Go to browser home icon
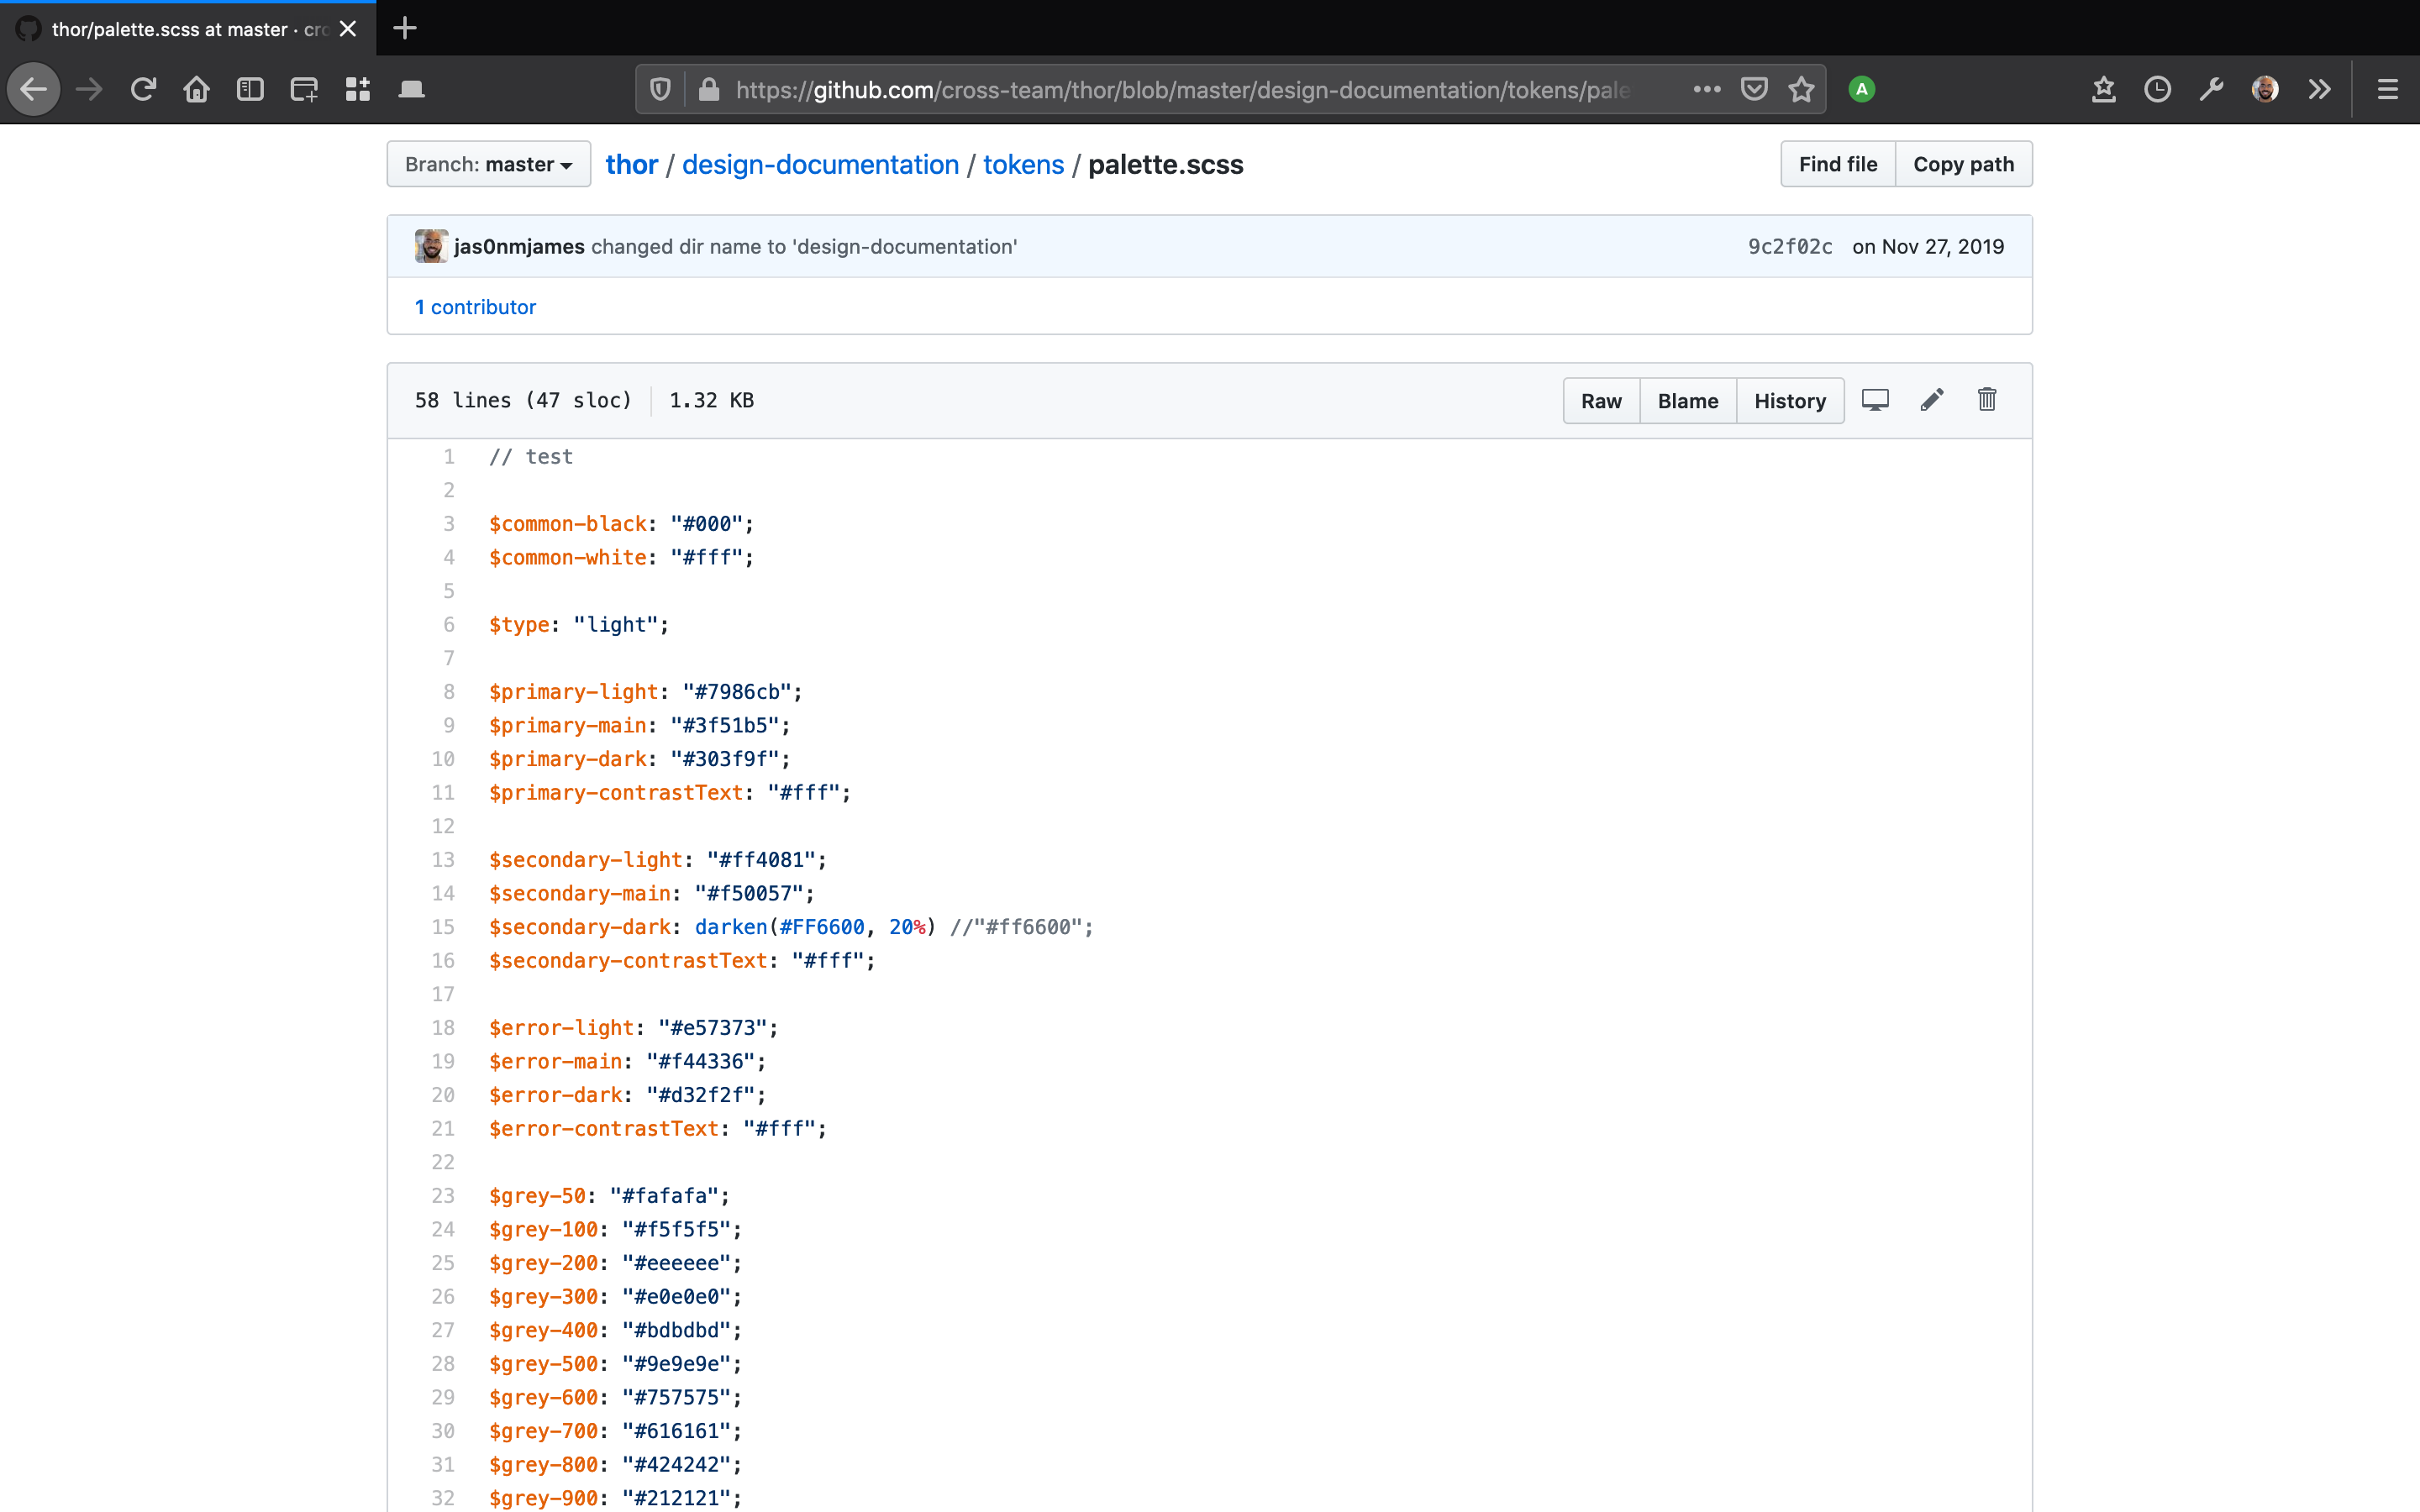The height and width of the screenshot is (1512, 2420). click(x=196, y=90)
